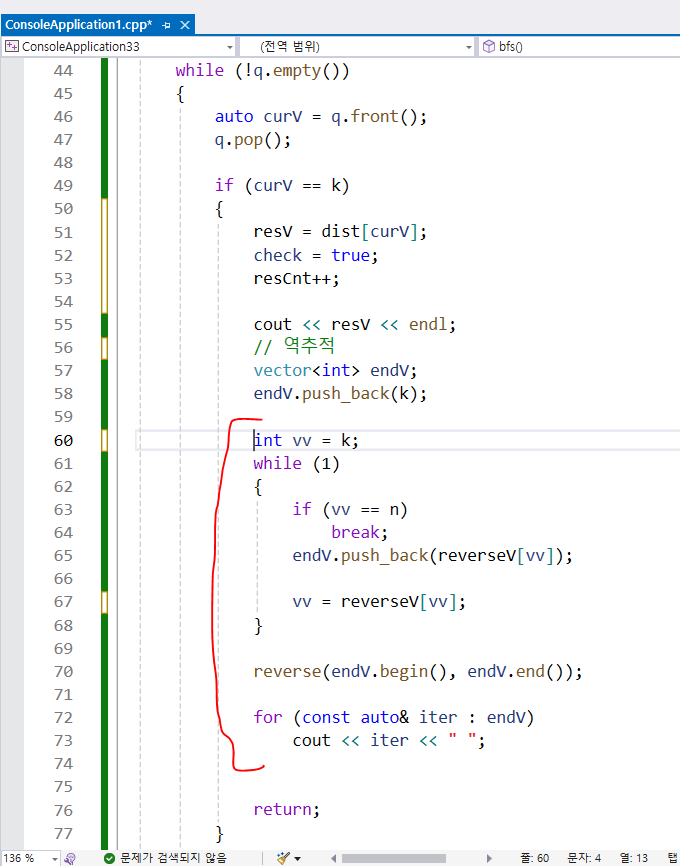Click the horizontal scrollbar right arrow
The image size is (680, 866).
coord(489,859)
